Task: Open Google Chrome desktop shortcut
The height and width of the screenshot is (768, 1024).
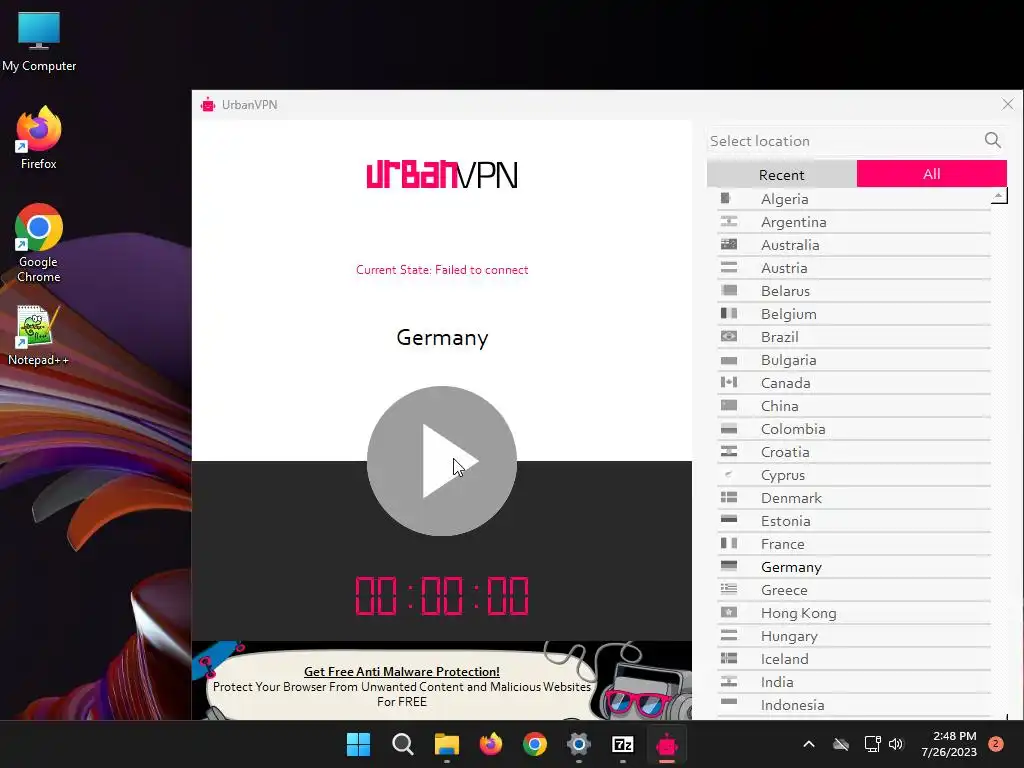Action: click(x=39, y=243)
